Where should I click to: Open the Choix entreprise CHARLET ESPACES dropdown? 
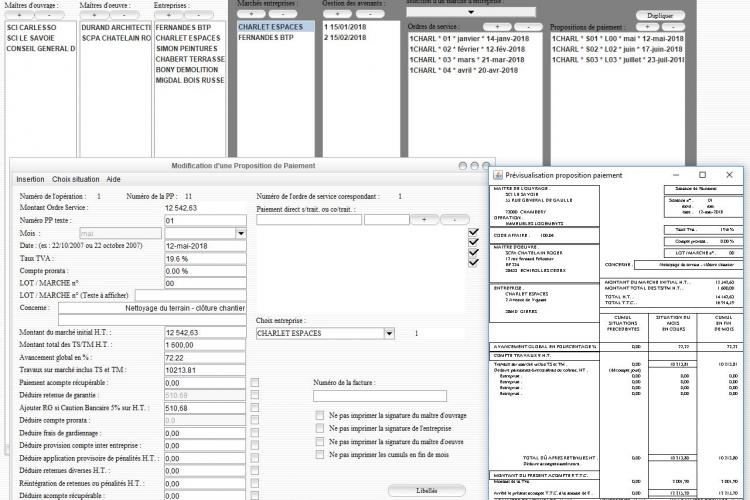[389, 333]
